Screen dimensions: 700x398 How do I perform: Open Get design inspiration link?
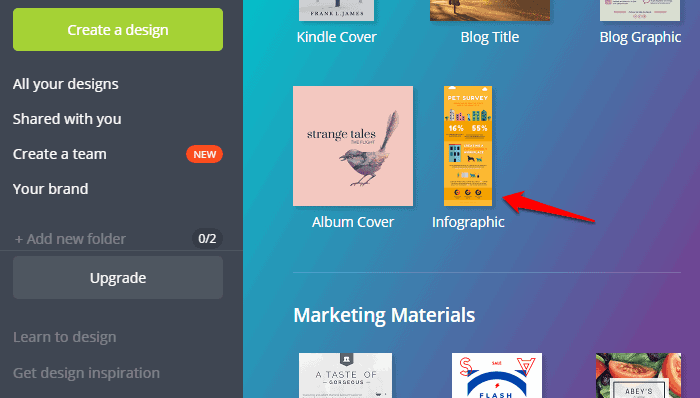[86, 373]
